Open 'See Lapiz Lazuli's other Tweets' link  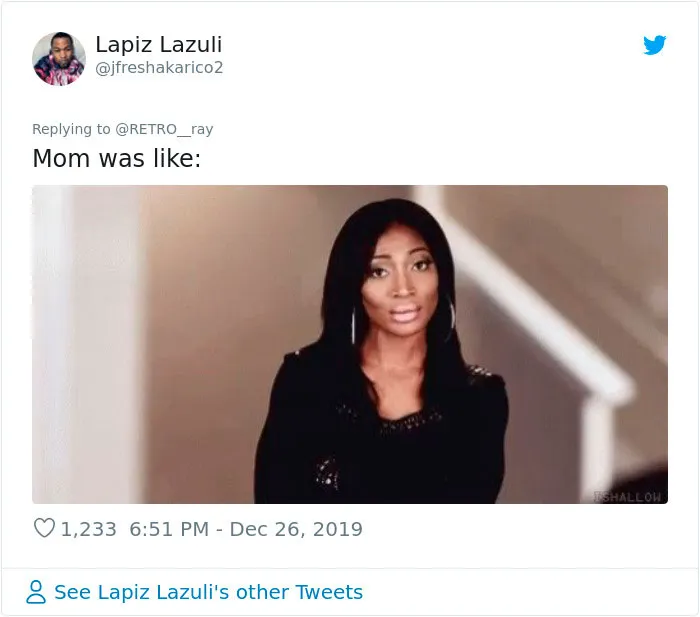[x=208, y=592]
